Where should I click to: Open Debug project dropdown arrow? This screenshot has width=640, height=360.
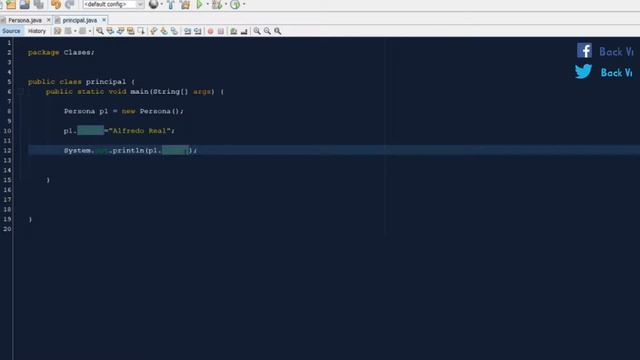click(226, 4)
